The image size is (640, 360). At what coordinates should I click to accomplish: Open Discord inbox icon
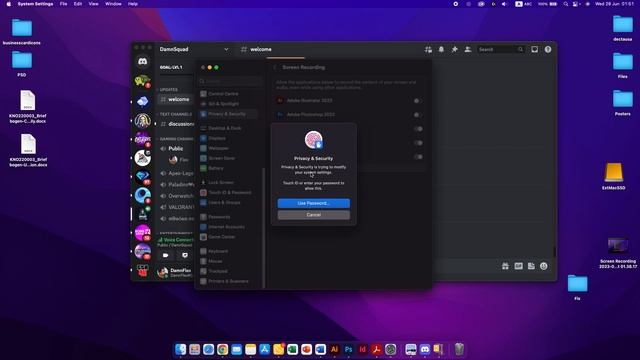coord(534,49)
